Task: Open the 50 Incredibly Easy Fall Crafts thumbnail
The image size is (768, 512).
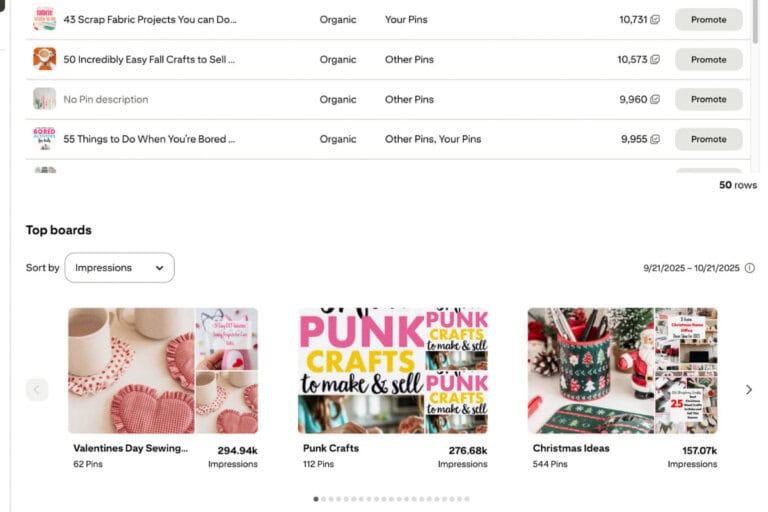Action: click(x=44, y=59)
